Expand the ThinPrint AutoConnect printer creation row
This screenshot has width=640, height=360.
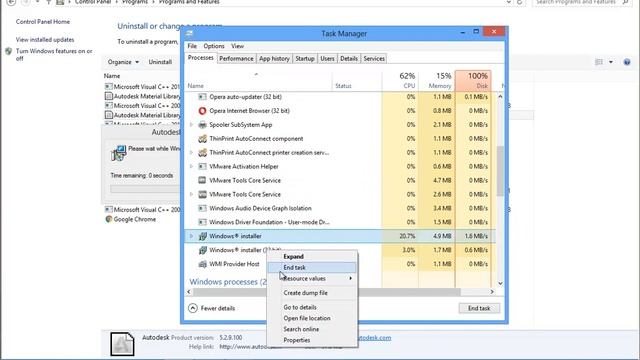(191, 152)
